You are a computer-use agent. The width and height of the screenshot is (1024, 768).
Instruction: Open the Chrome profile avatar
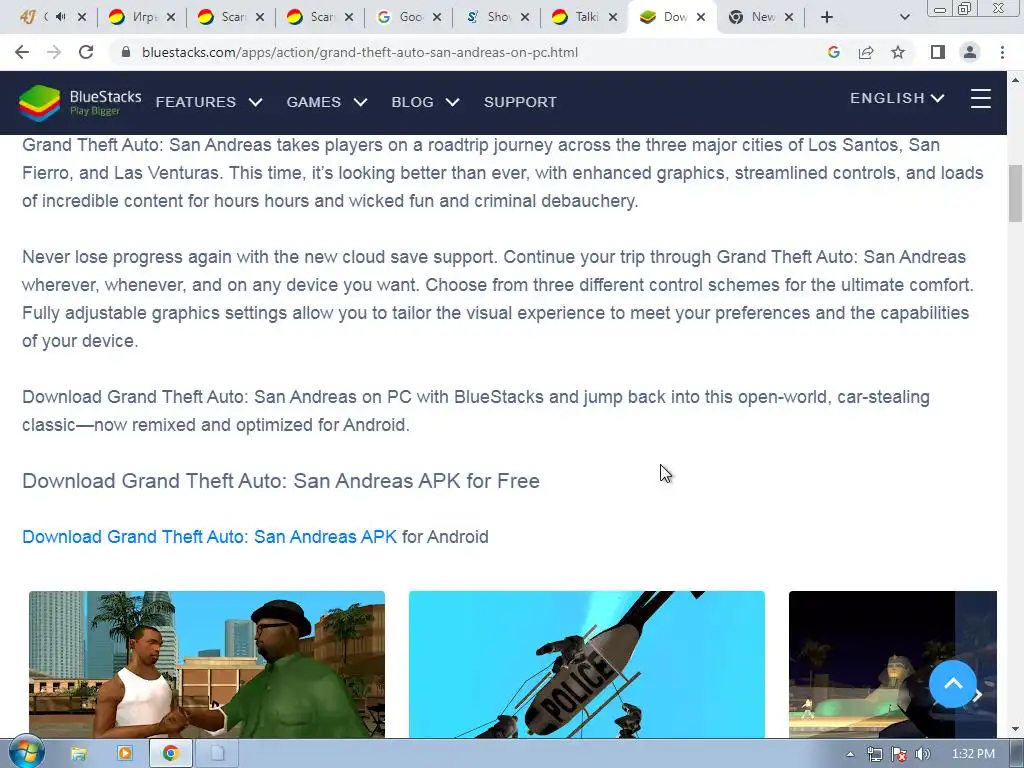click(x=970, y=52)
